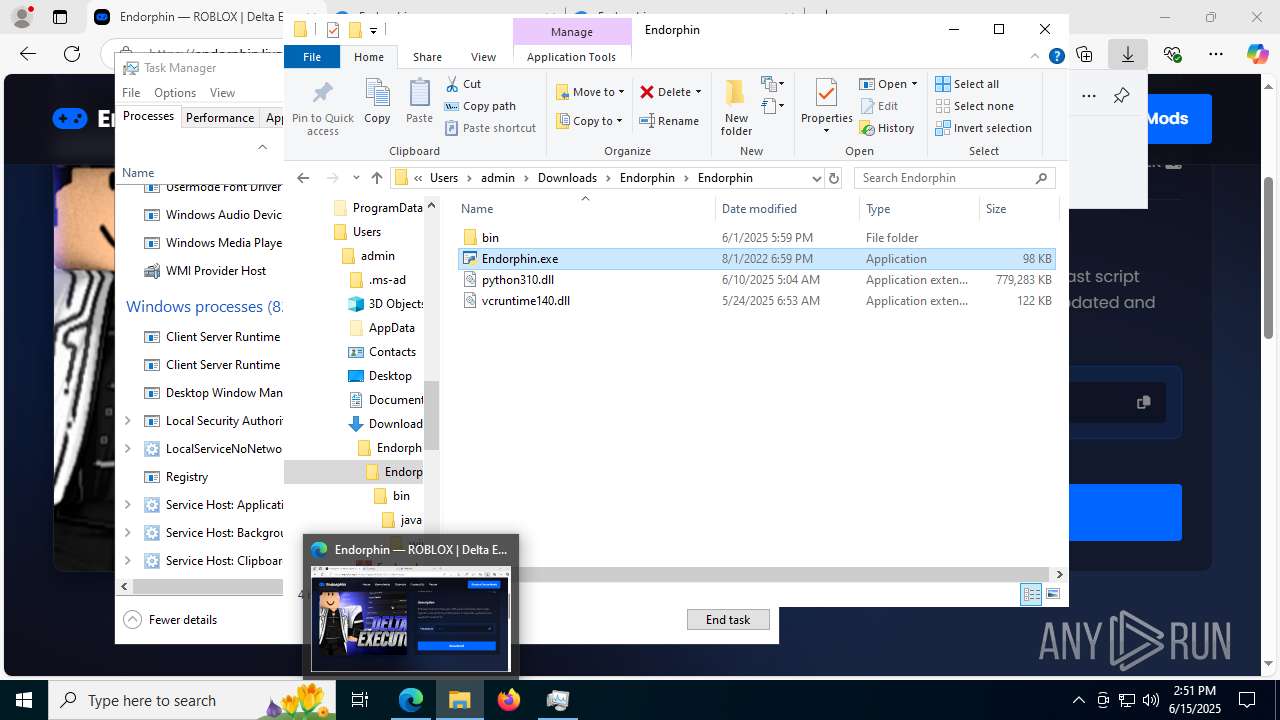Expand the address bar history dropdown
The image size is (1280, 720).
pos(816,178)
